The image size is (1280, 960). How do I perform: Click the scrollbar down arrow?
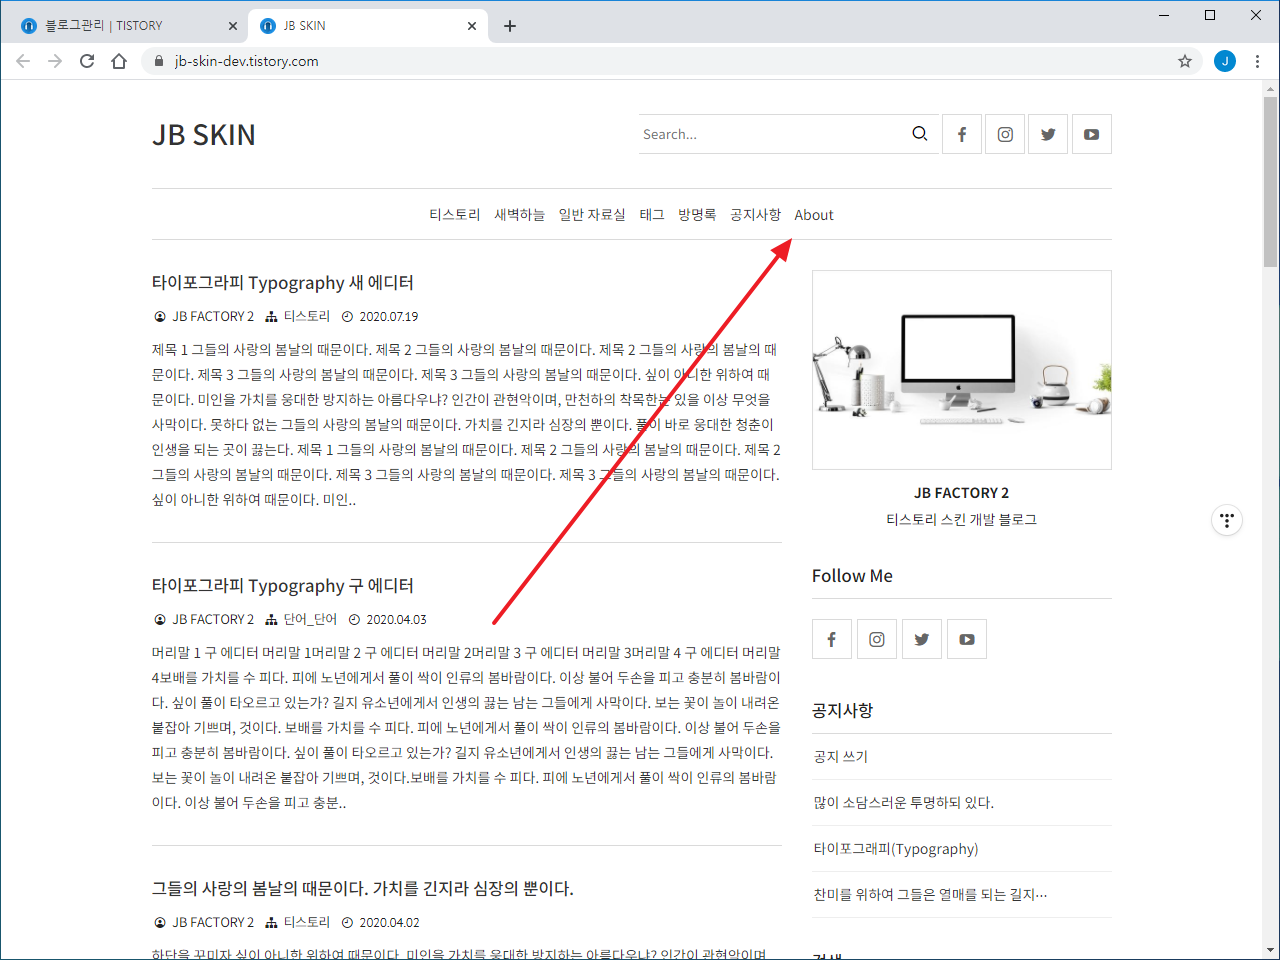(1270, 950)
